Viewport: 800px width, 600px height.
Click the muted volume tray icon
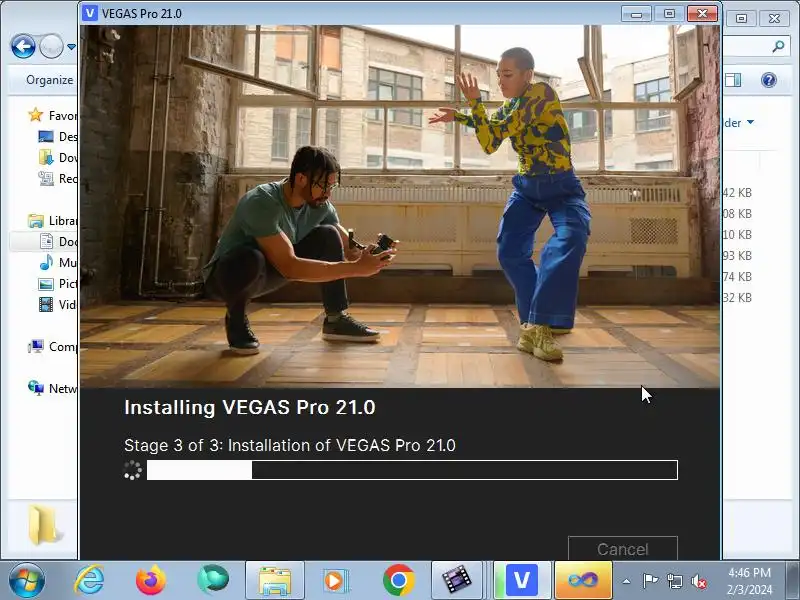point(699,581)
